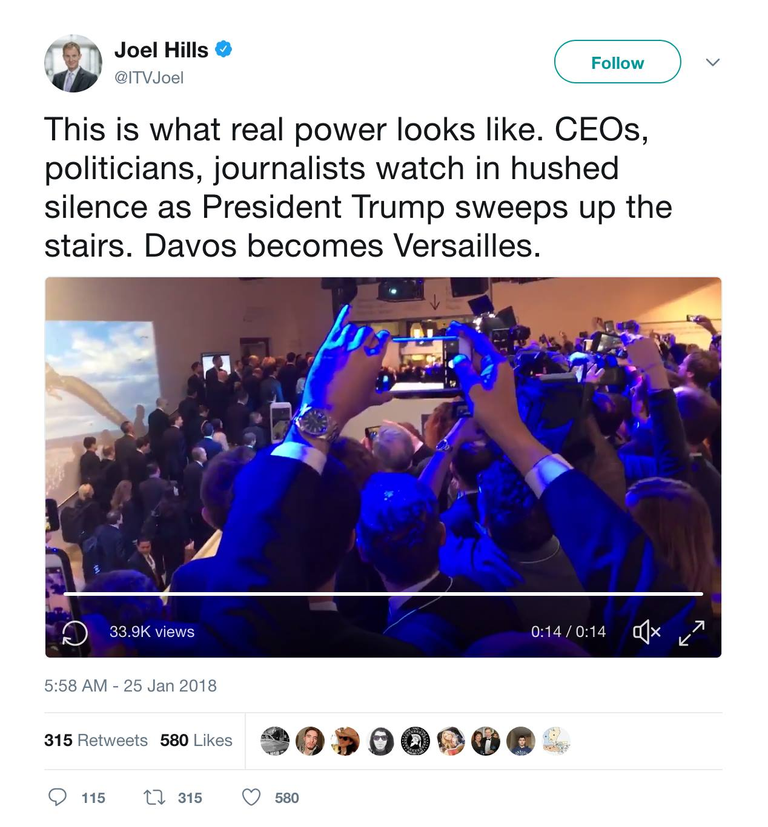
Task: Open the tweet timestamp 25 Jan 2018
Action: (130, 686)
